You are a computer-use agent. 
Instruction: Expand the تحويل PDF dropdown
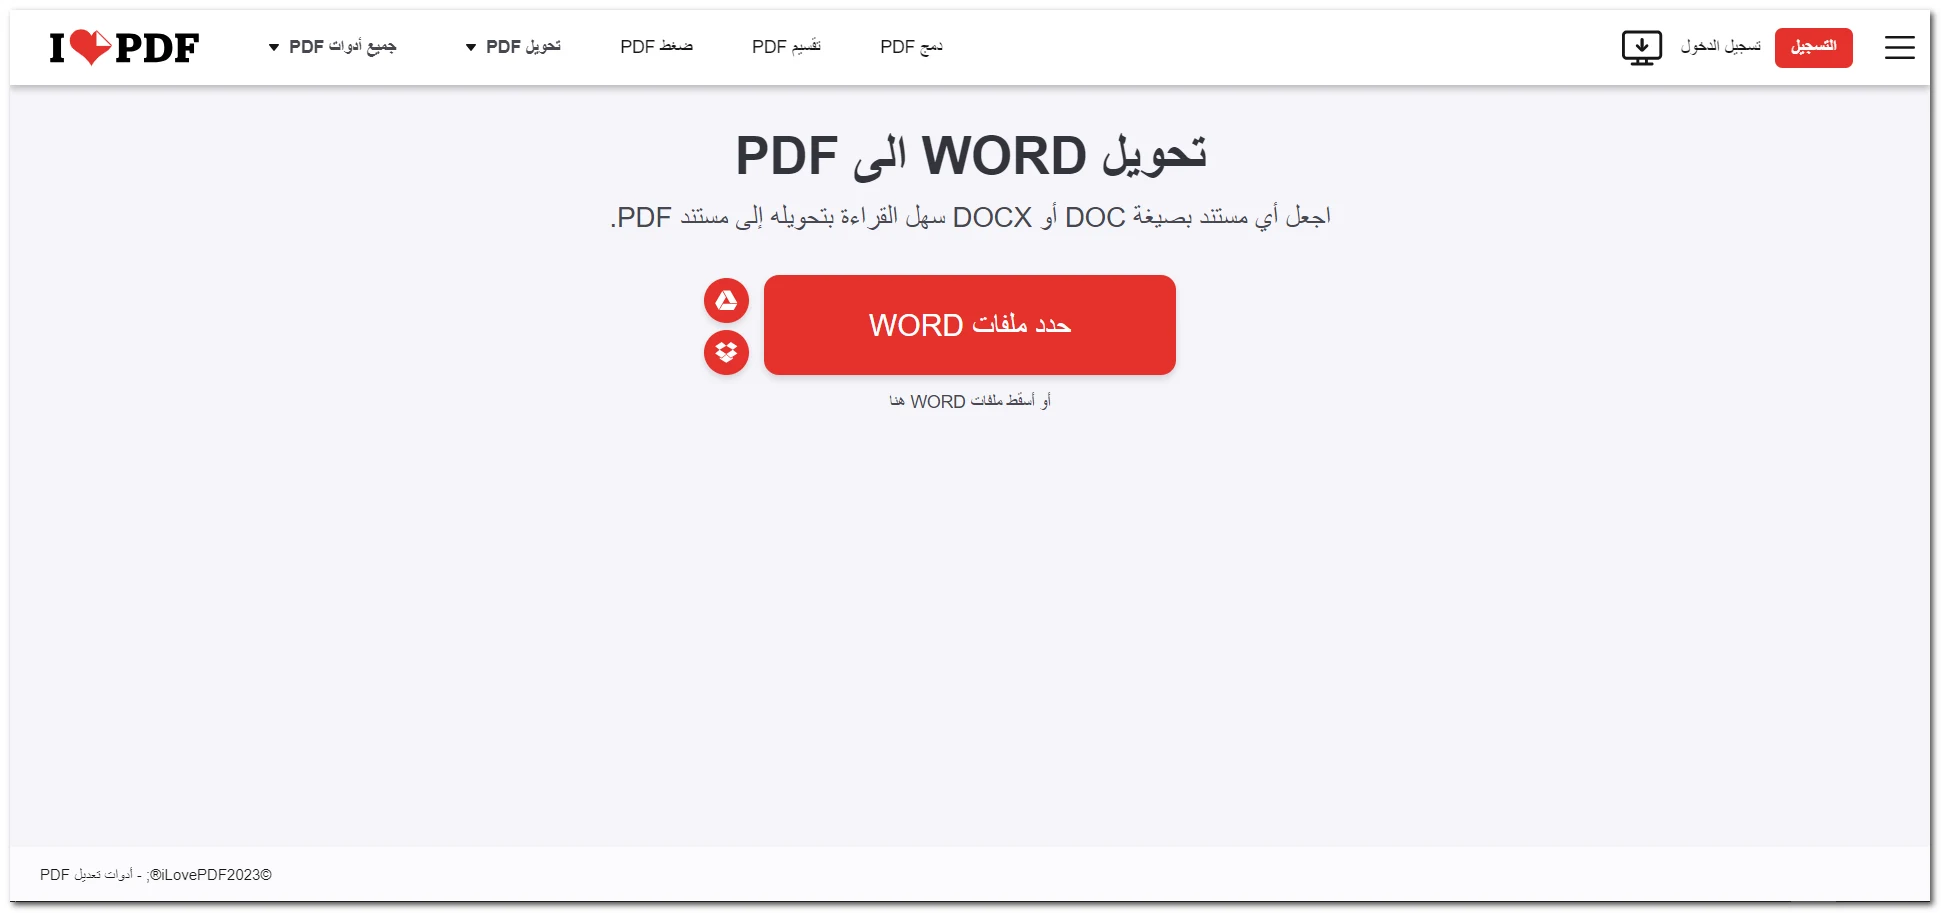(x=513, y=47)
